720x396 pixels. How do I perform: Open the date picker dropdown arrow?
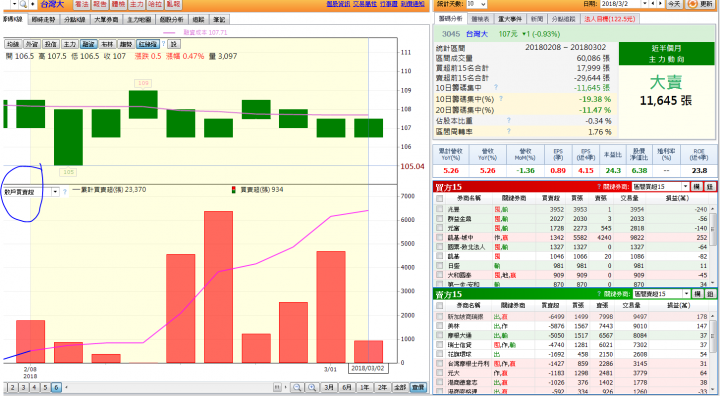tap(645, 4)
